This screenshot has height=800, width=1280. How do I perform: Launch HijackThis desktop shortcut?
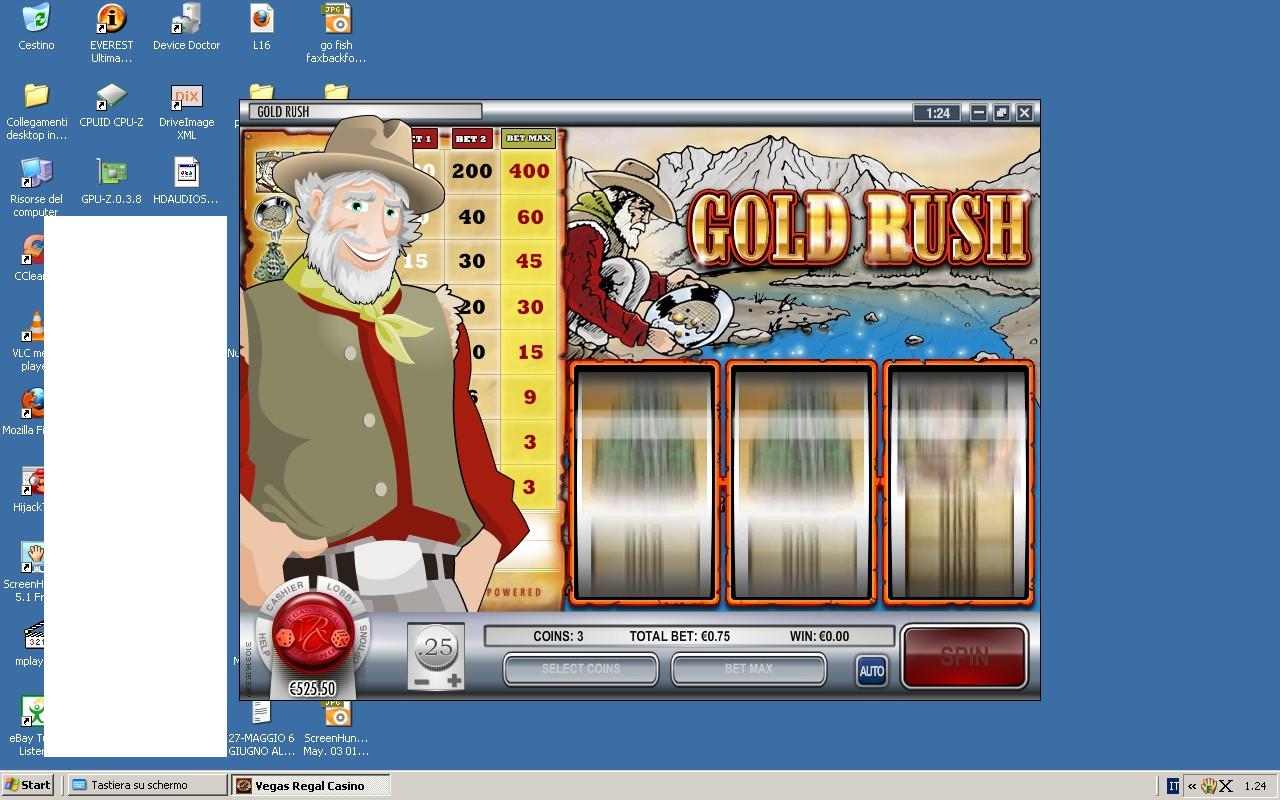pyautogui.click(x=30, y=488)
